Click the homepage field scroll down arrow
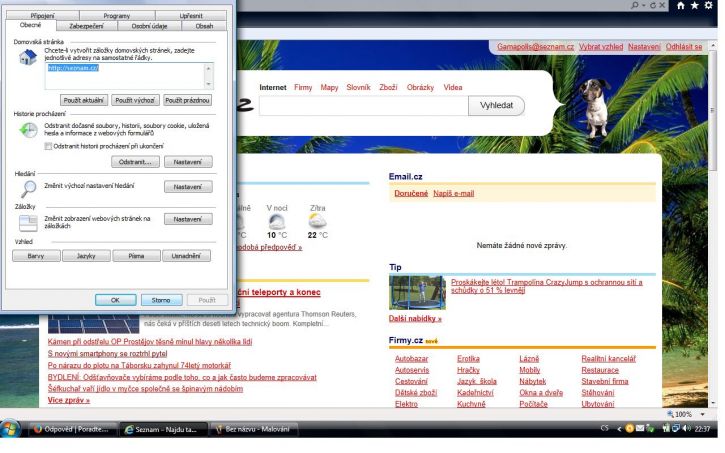 [x=209, y=84]
